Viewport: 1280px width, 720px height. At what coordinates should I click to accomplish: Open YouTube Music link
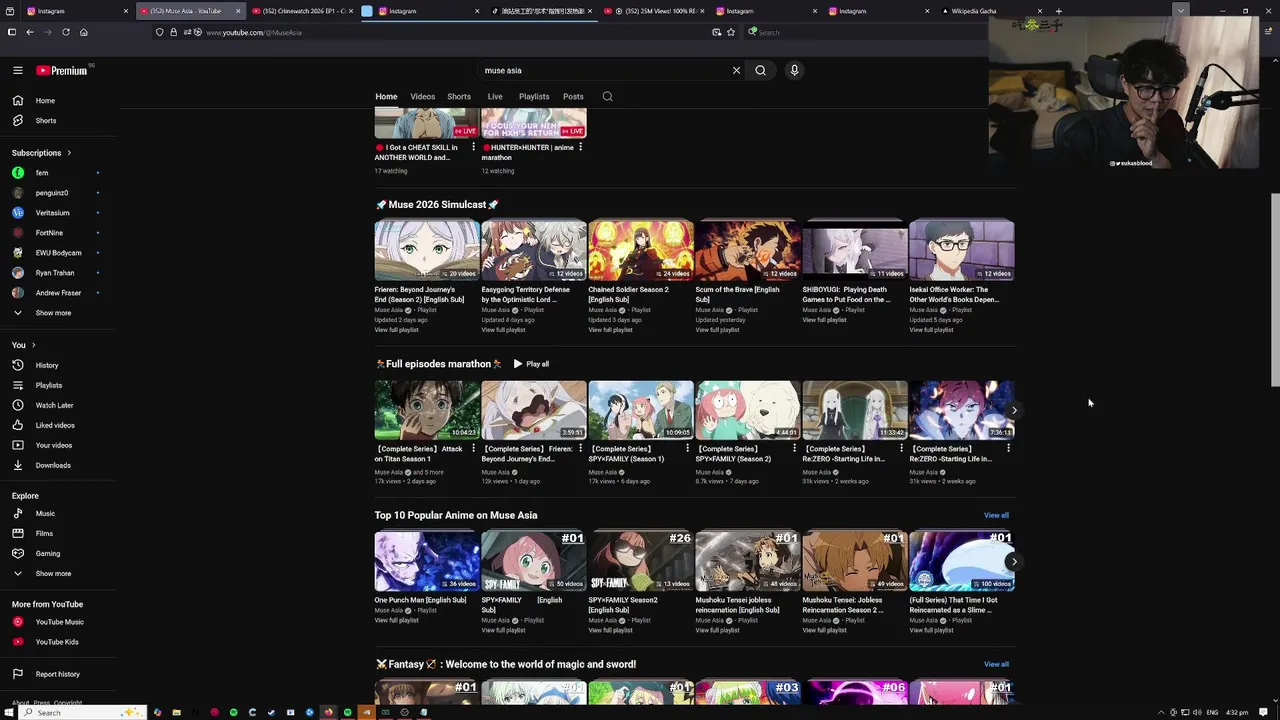click(59, 622)
